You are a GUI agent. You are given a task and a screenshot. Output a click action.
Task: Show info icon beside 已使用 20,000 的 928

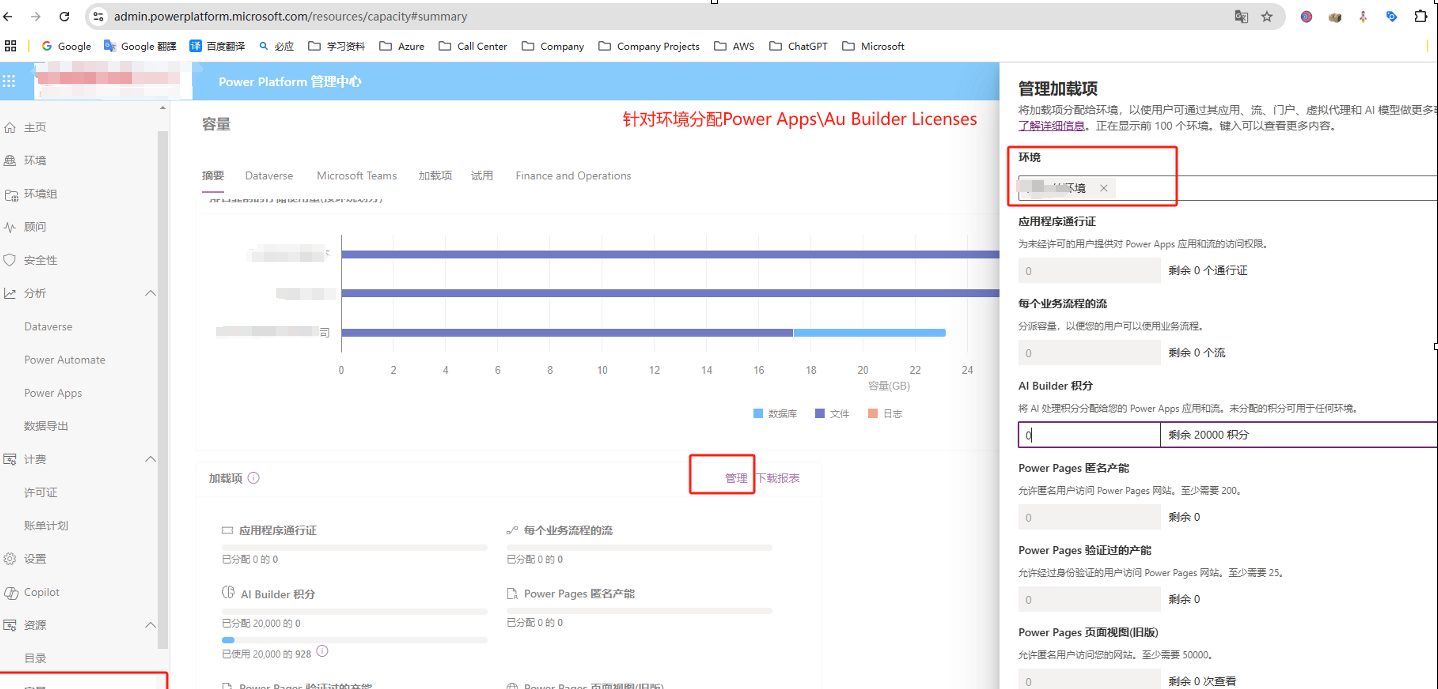pyautogui.click(x=322, y=651)
